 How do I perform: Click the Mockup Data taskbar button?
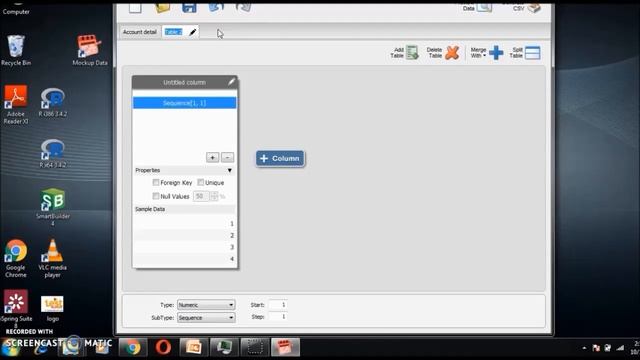(x=285, y=347)
